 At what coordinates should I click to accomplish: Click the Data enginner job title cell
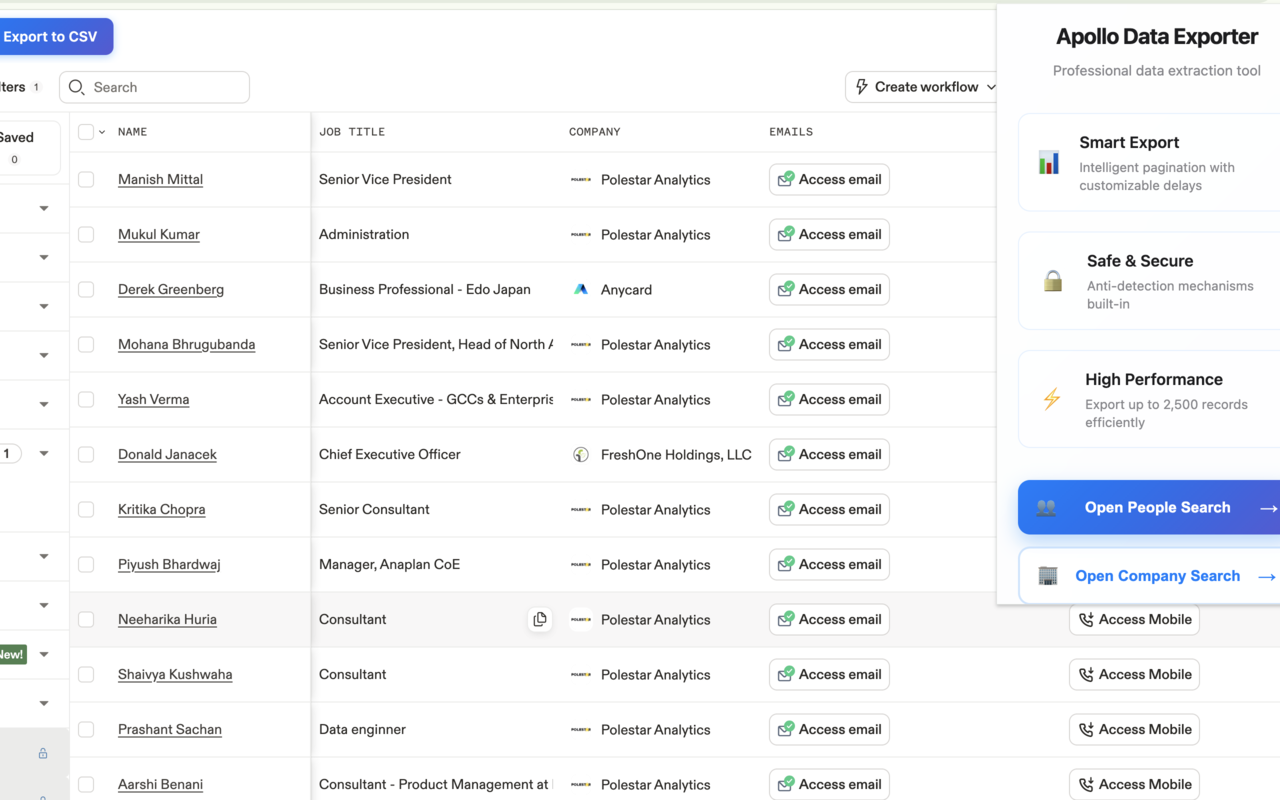(362, 729)
